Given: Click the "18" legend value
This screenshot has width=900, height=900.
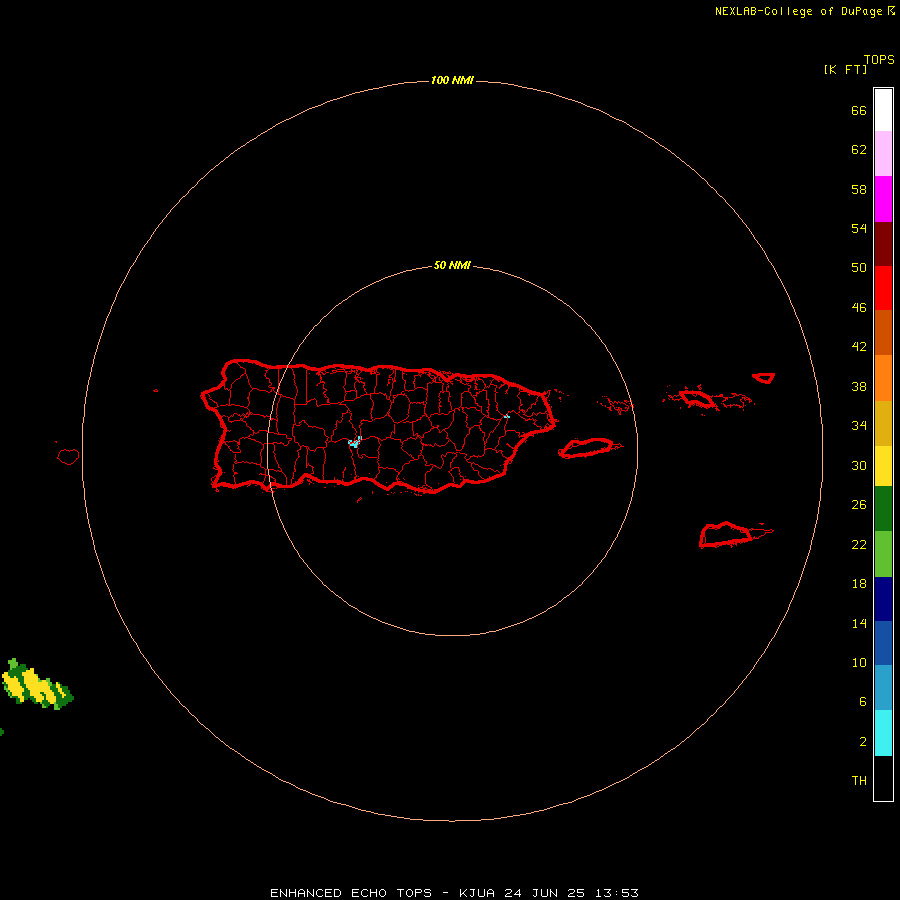Looking at the screenshot, I should point(859,584).
